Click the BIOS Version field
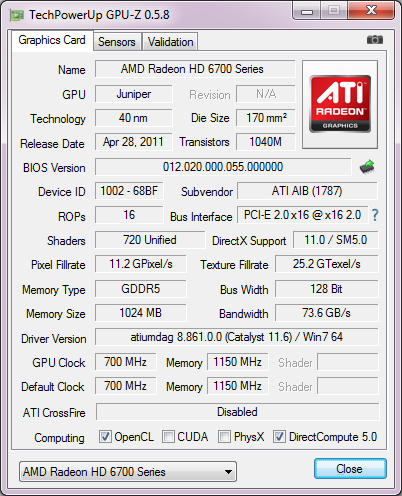402x496 pixels. click(223, 167)
